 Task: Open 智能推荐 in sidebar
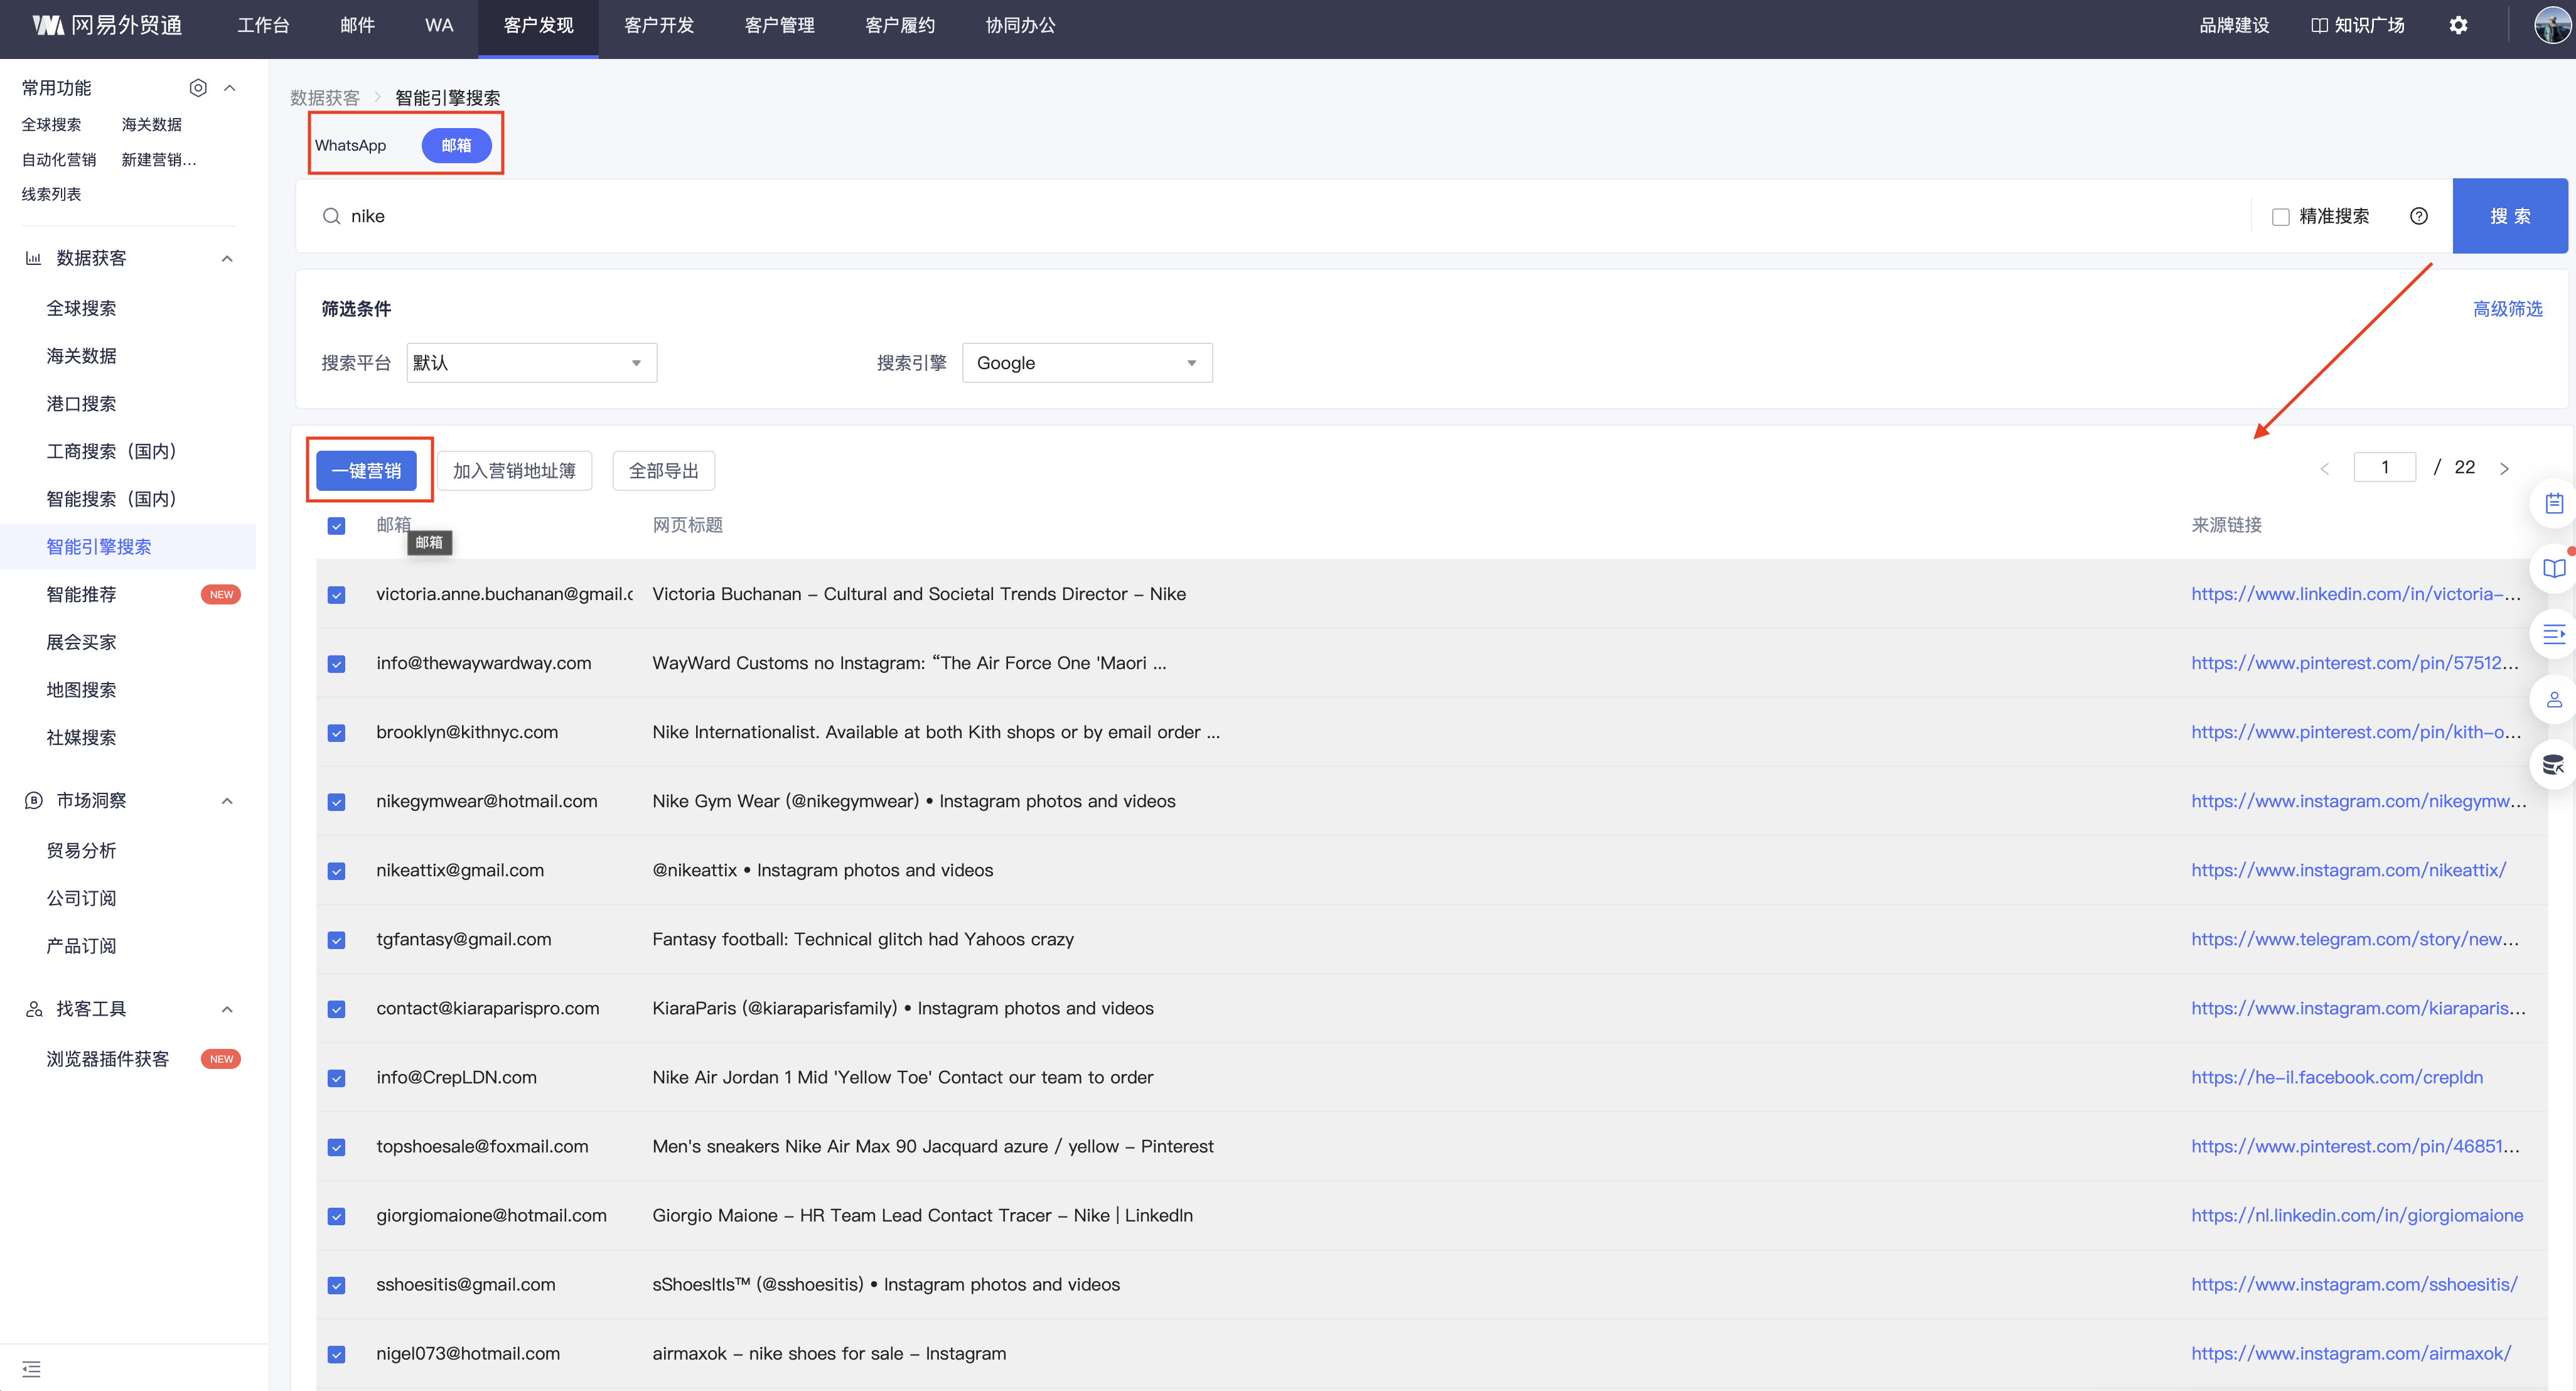click(81, 594)
